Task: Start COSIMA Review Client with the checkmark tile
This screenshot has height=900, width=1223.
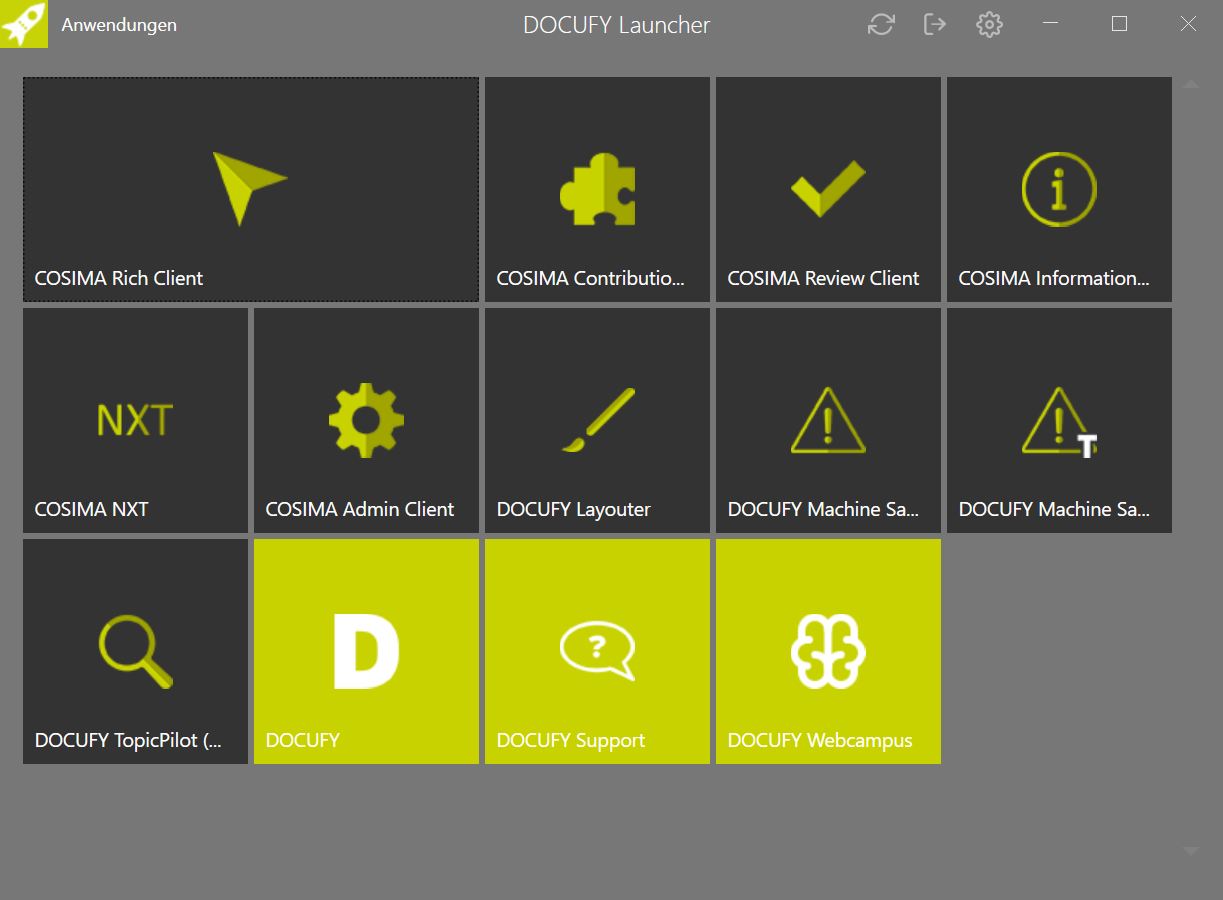Action: pos(828,190)
